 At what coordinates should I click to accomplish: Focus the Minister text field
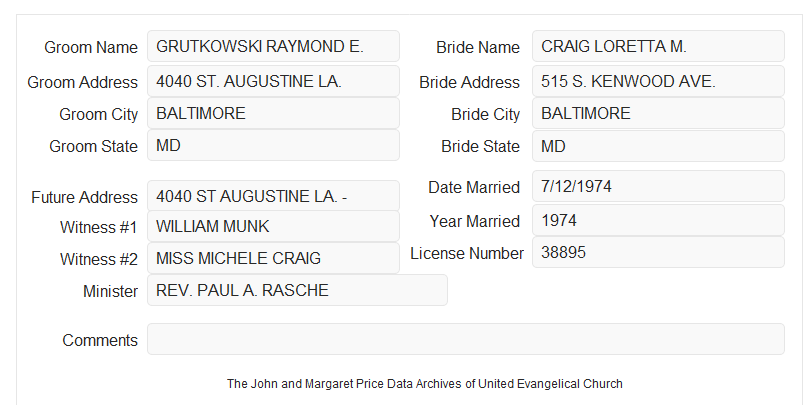point(297,290)
